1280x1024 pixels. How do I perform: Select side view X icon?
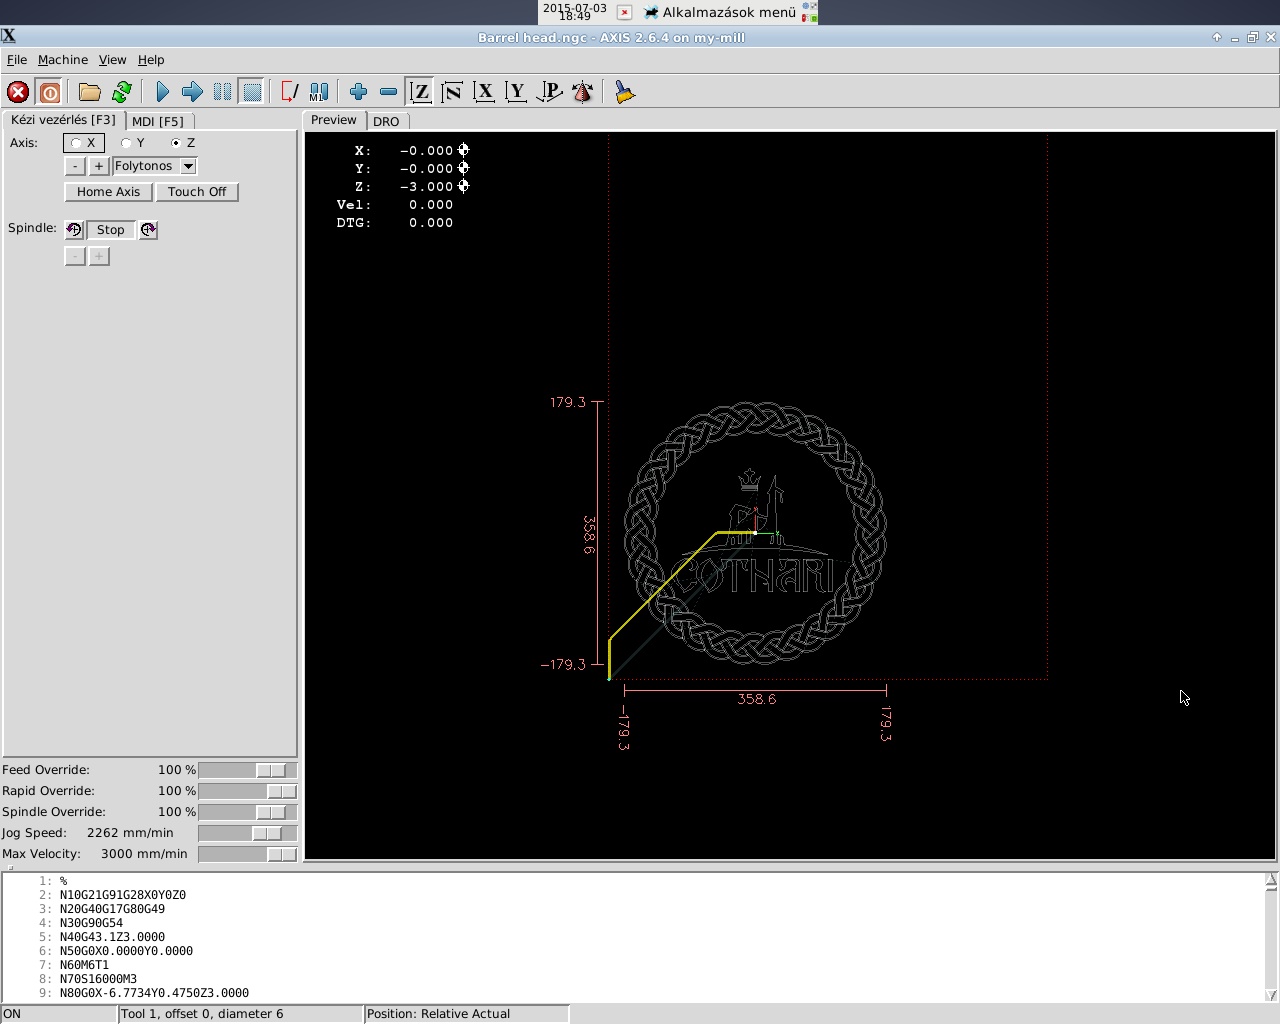click(x=484, y=92)
